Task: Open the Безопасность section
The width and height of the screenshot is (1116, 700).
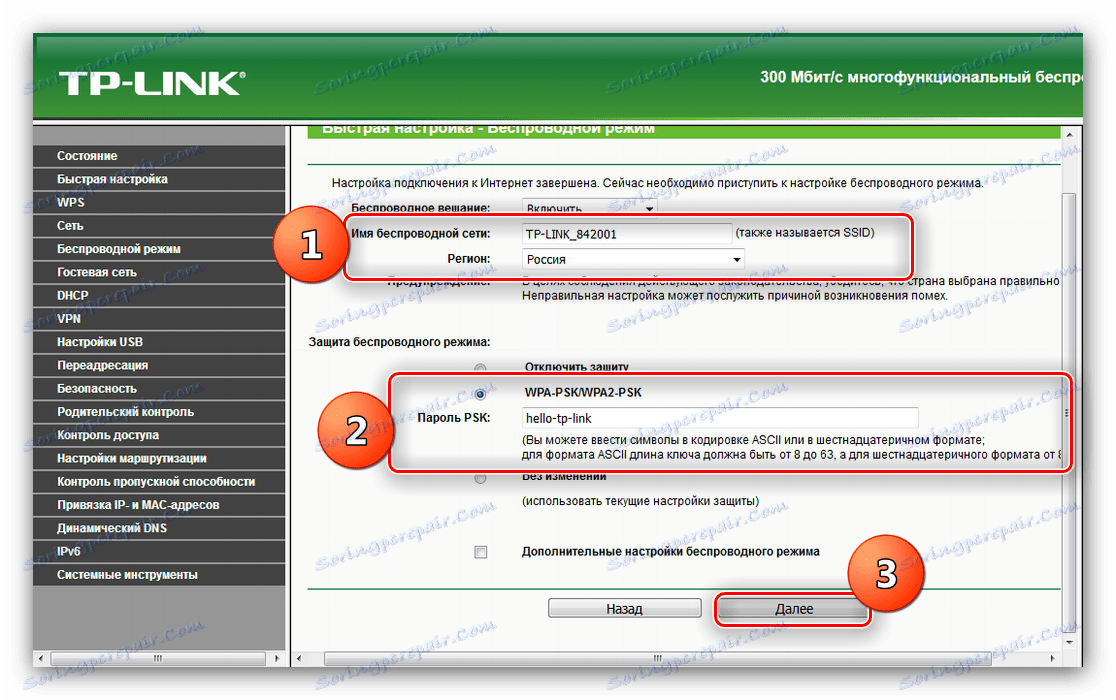Action: (x=159, y=388)
